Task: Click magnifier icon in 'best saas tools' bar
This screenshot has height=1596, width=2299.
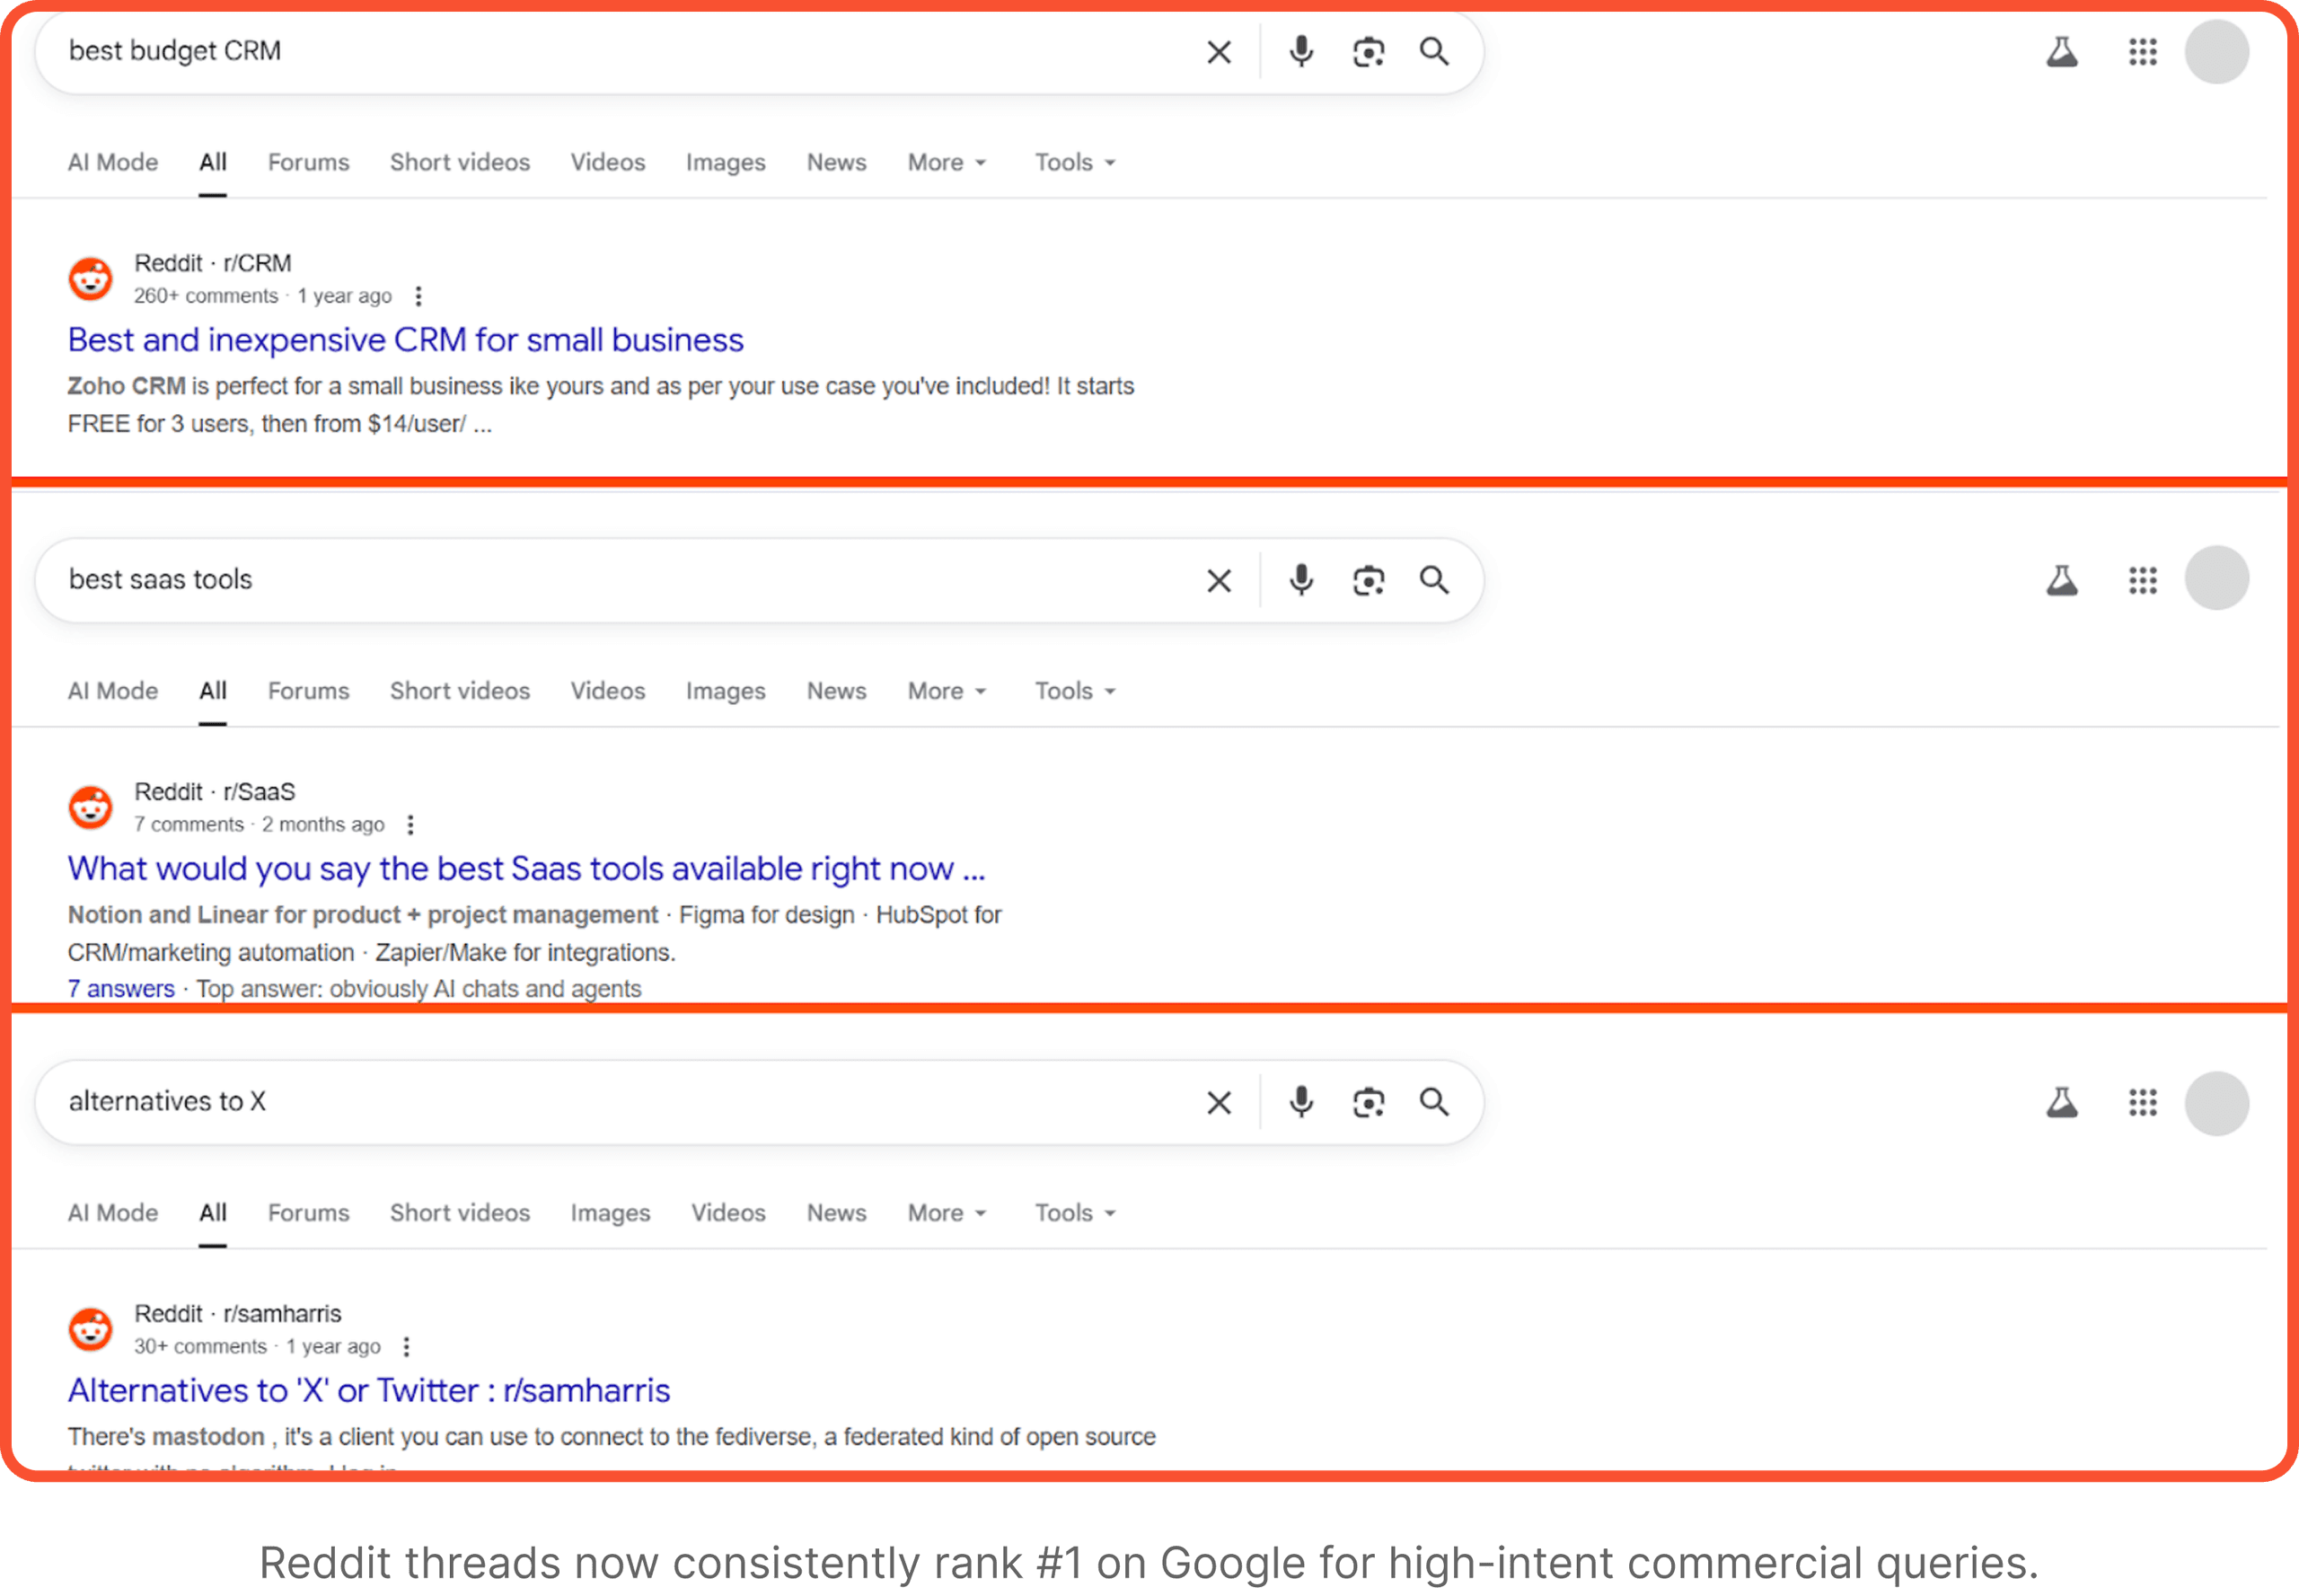Action: [1434, 580]
